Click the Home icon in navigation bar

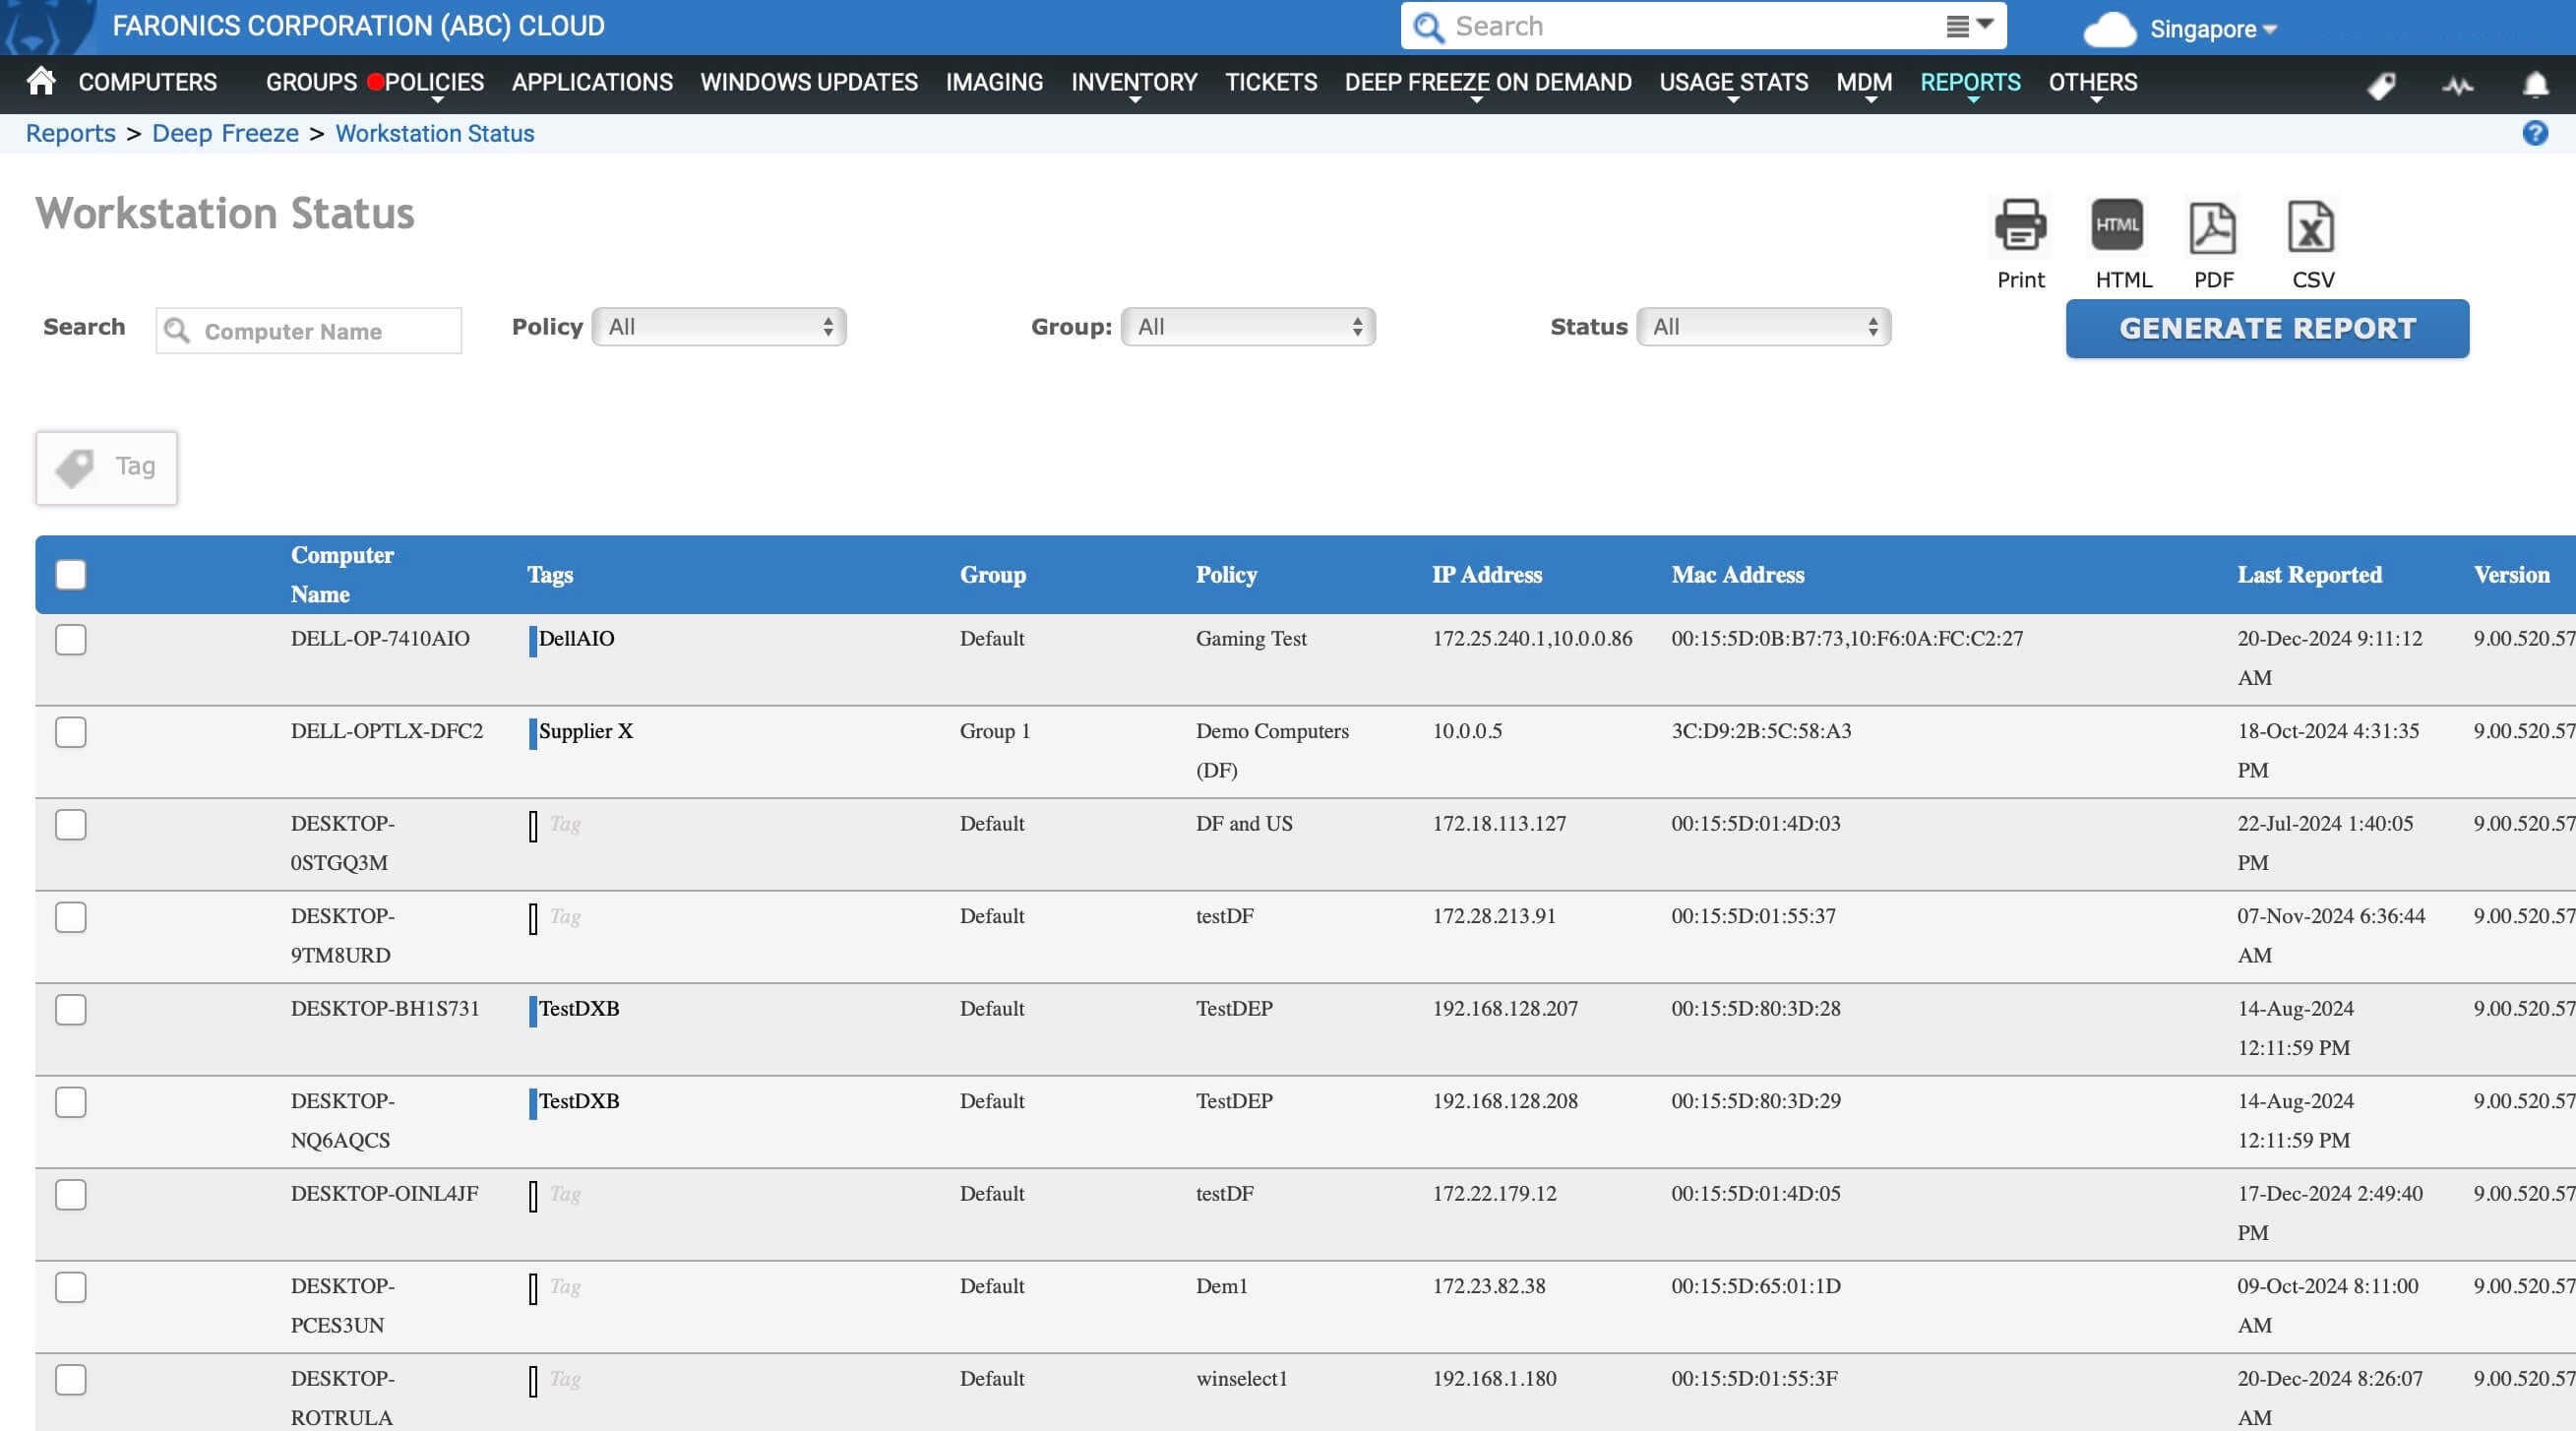(x=41, y=81)
